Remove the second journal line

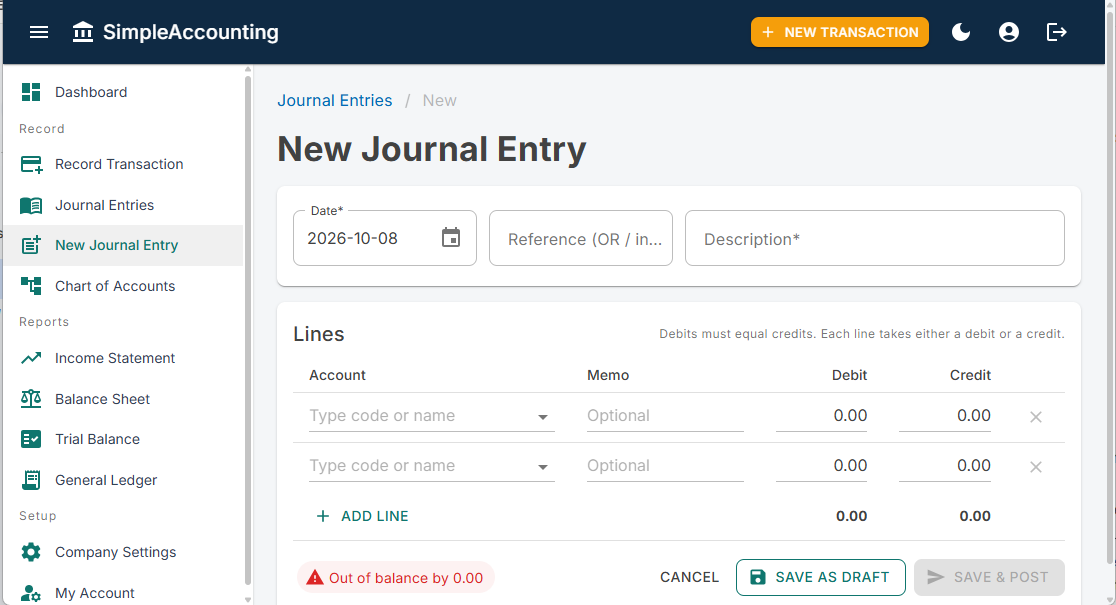(1036, 467)
